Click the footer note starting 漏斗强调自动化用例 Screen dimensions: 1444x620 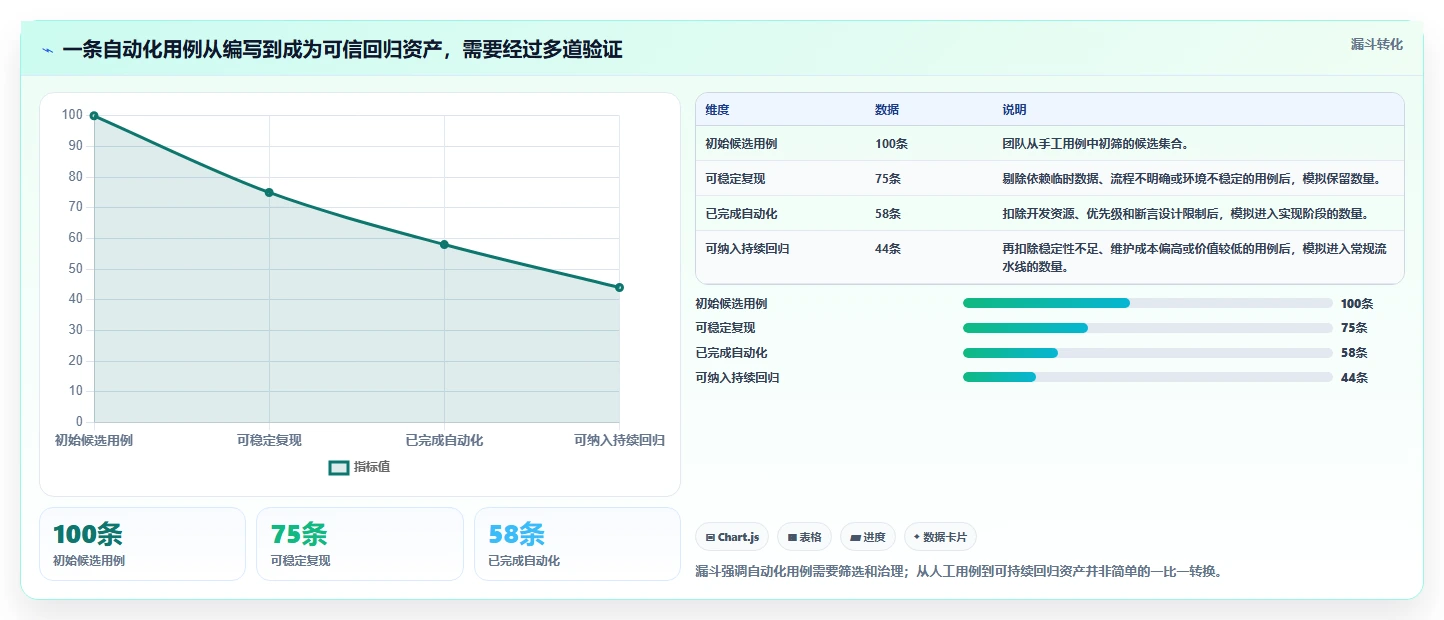click(959, 572)
